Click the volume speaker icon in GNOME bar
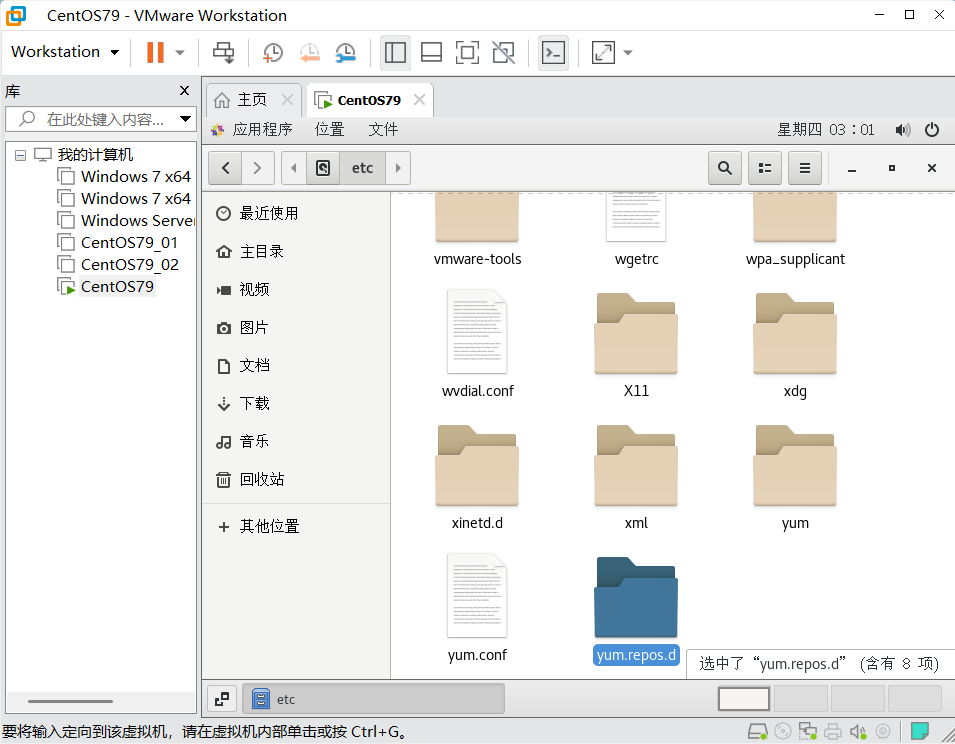 coord(903,130)
